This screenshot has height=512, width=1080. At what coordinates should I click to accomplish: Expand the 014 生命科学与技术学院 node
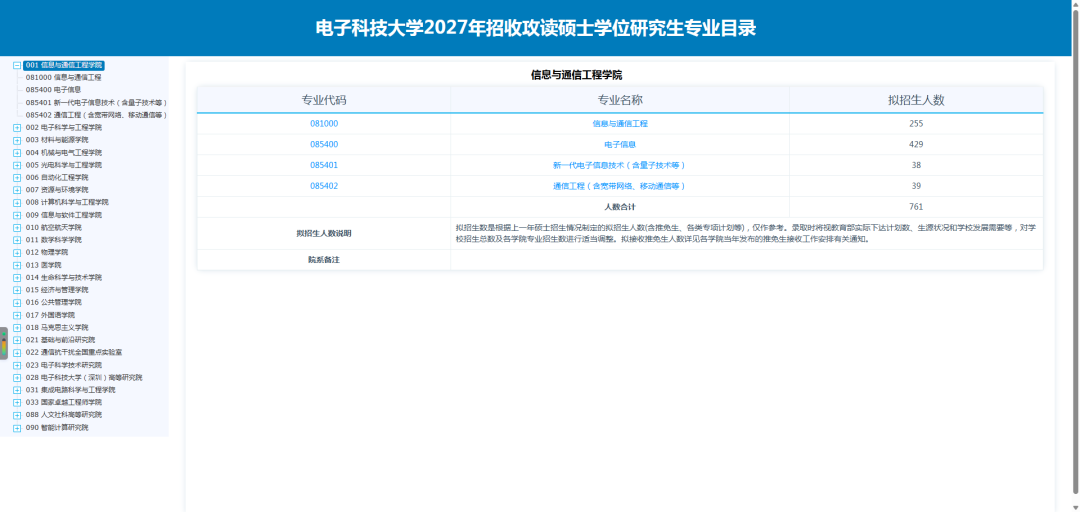tap(17, 278)
